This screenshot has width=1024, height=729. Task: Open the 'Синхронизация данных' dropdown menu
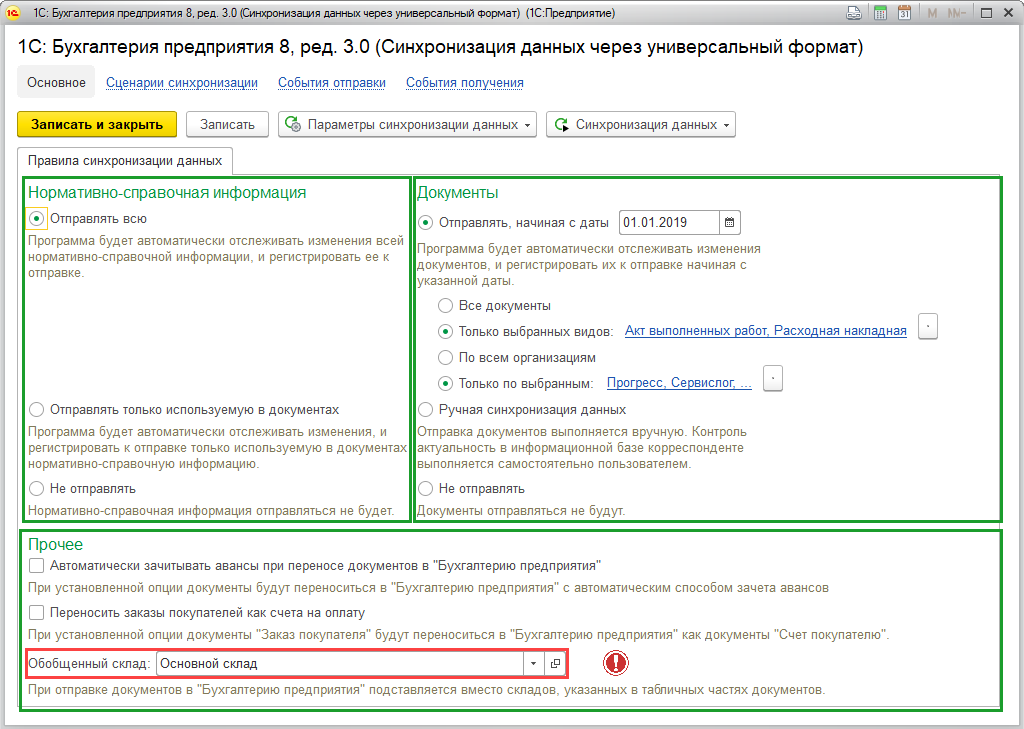point(640,124)
